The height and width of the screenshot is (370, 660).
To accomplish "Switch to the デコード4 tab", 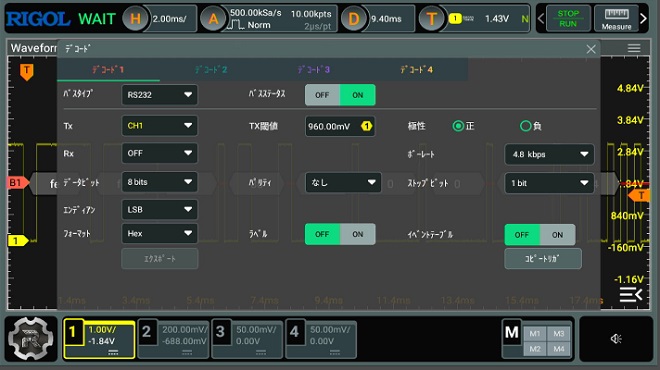I will 416,70.
